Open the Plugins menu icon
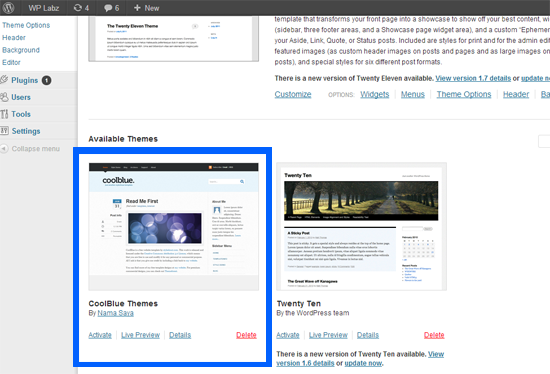Viewport: 550px width, 374px height. tap(4, 80)
